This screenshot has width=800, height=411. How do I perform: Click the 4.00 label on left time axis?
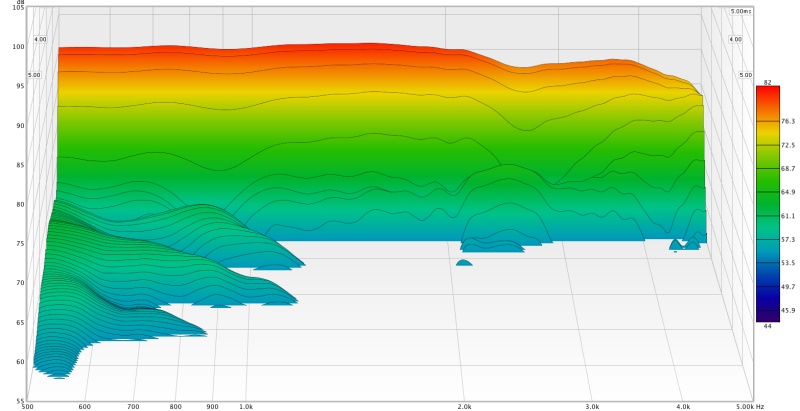tap(40, 40)
